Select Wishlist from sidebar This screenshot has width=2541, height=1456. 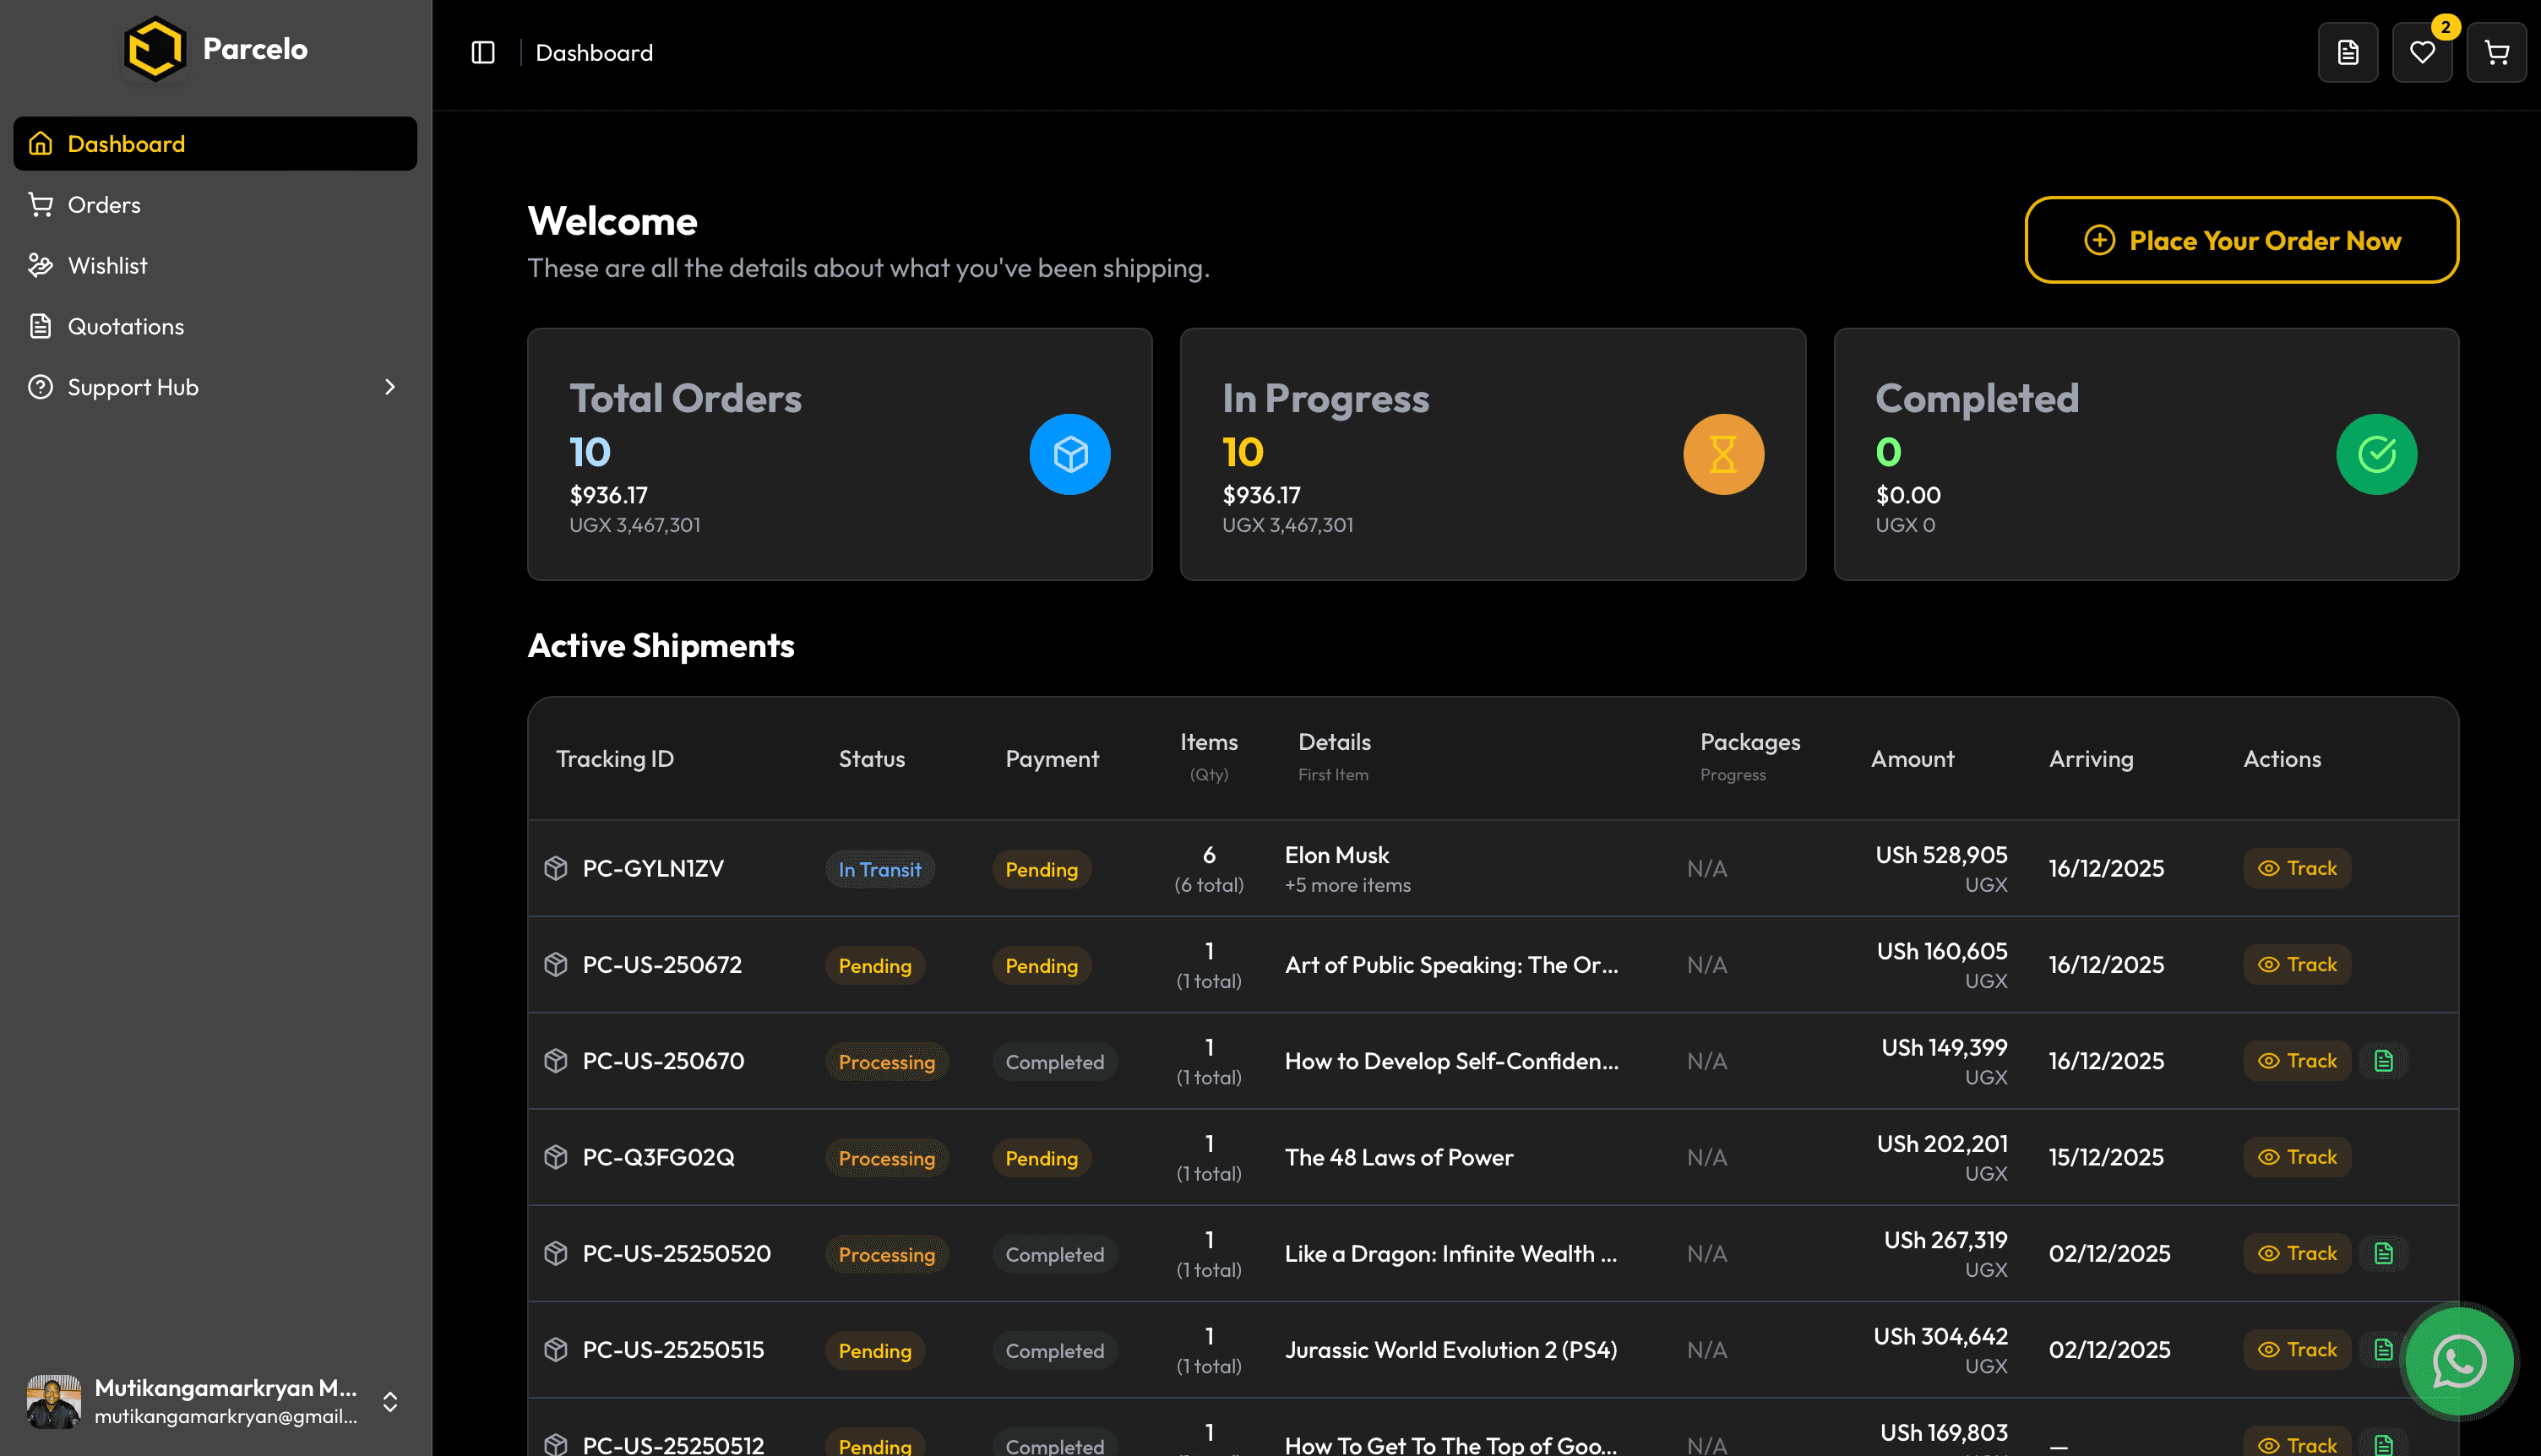[x=107, y=266]
